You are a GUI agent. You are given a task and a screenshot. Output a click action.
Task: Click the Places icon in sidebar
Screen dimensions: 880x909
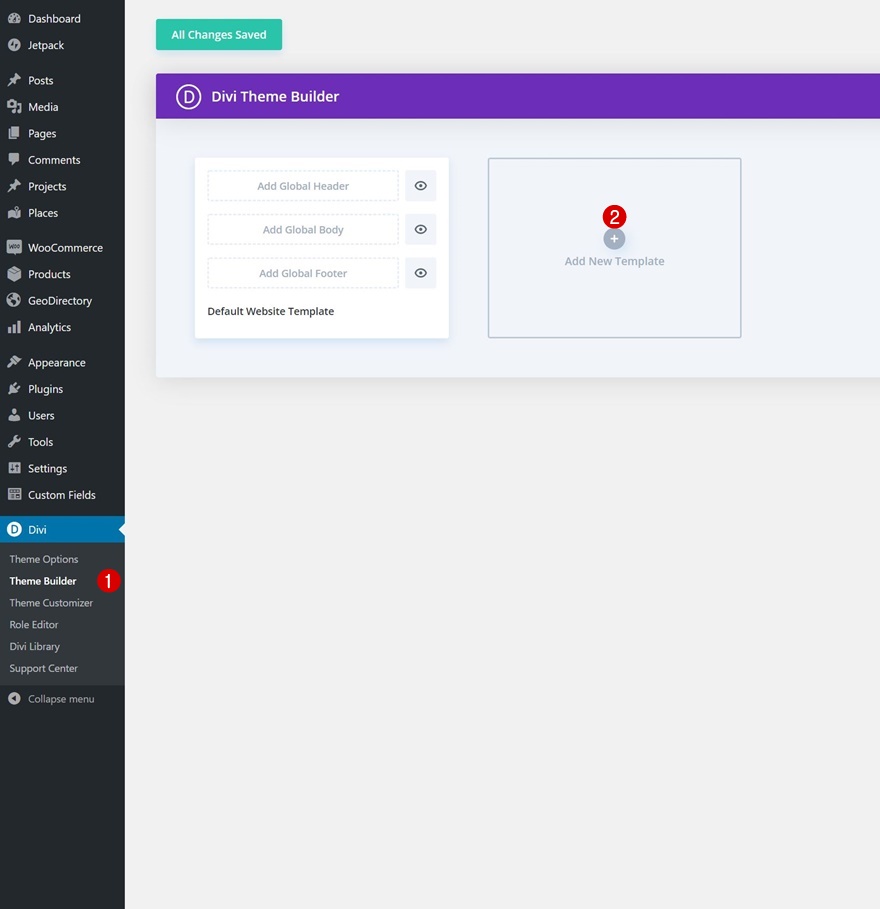pyautogui.click(x=14, y=213)
